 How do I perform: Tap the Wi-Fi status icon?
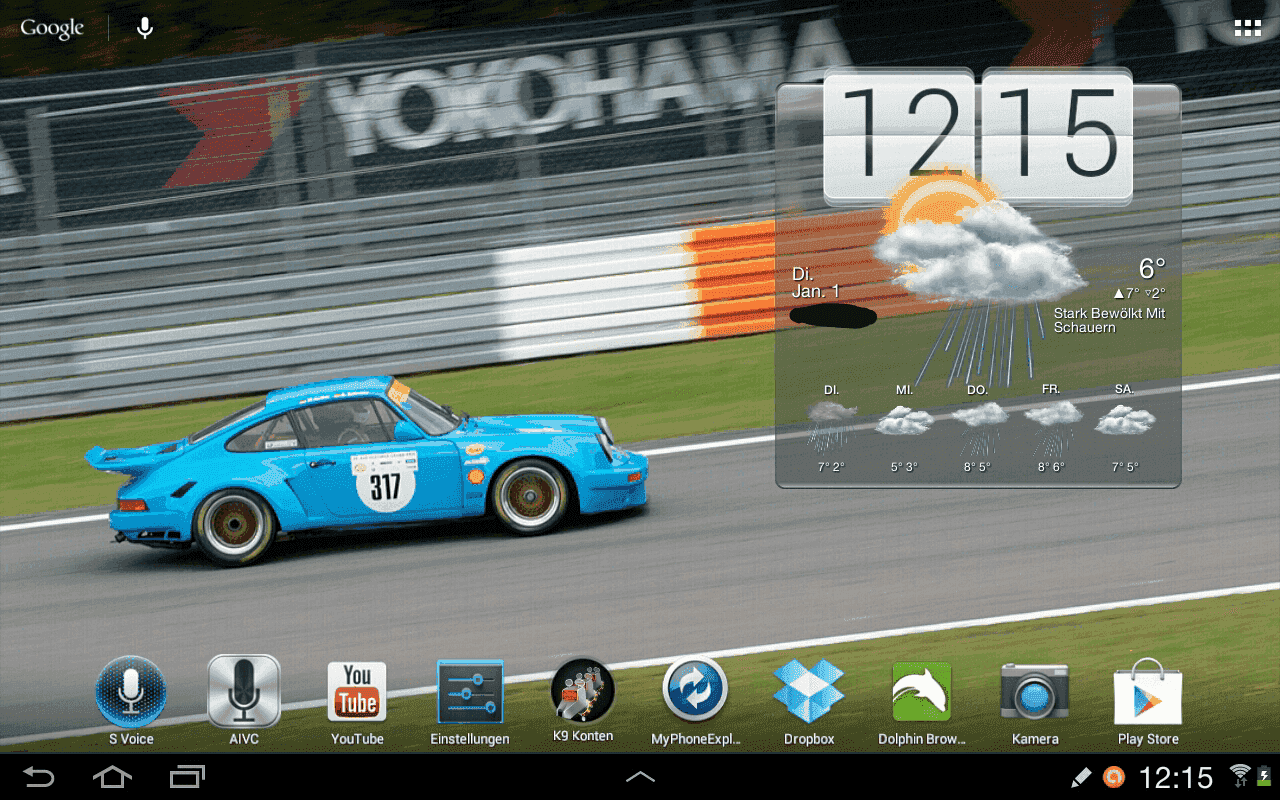pos(1240,775)
